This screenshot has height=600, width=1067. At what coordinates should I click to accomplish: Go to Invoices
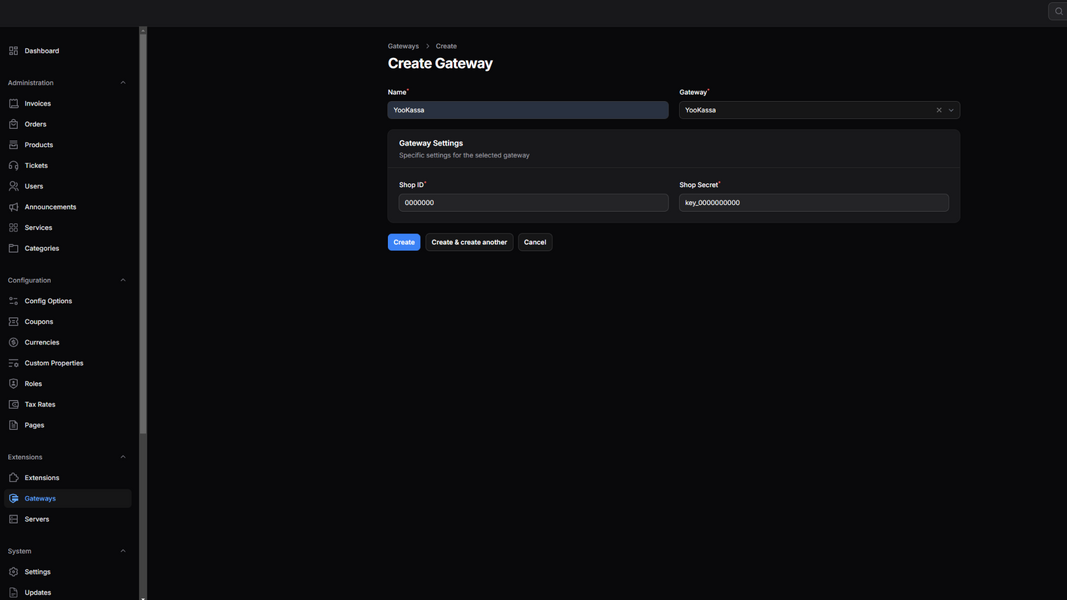[67, 103]
